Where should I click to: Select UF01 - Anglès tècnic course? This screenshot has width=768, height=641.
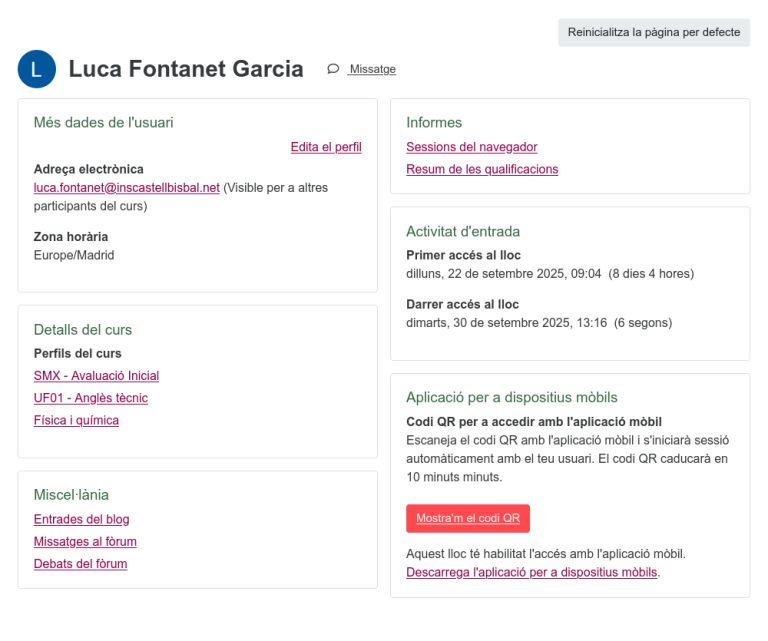[x=90, y=398]
